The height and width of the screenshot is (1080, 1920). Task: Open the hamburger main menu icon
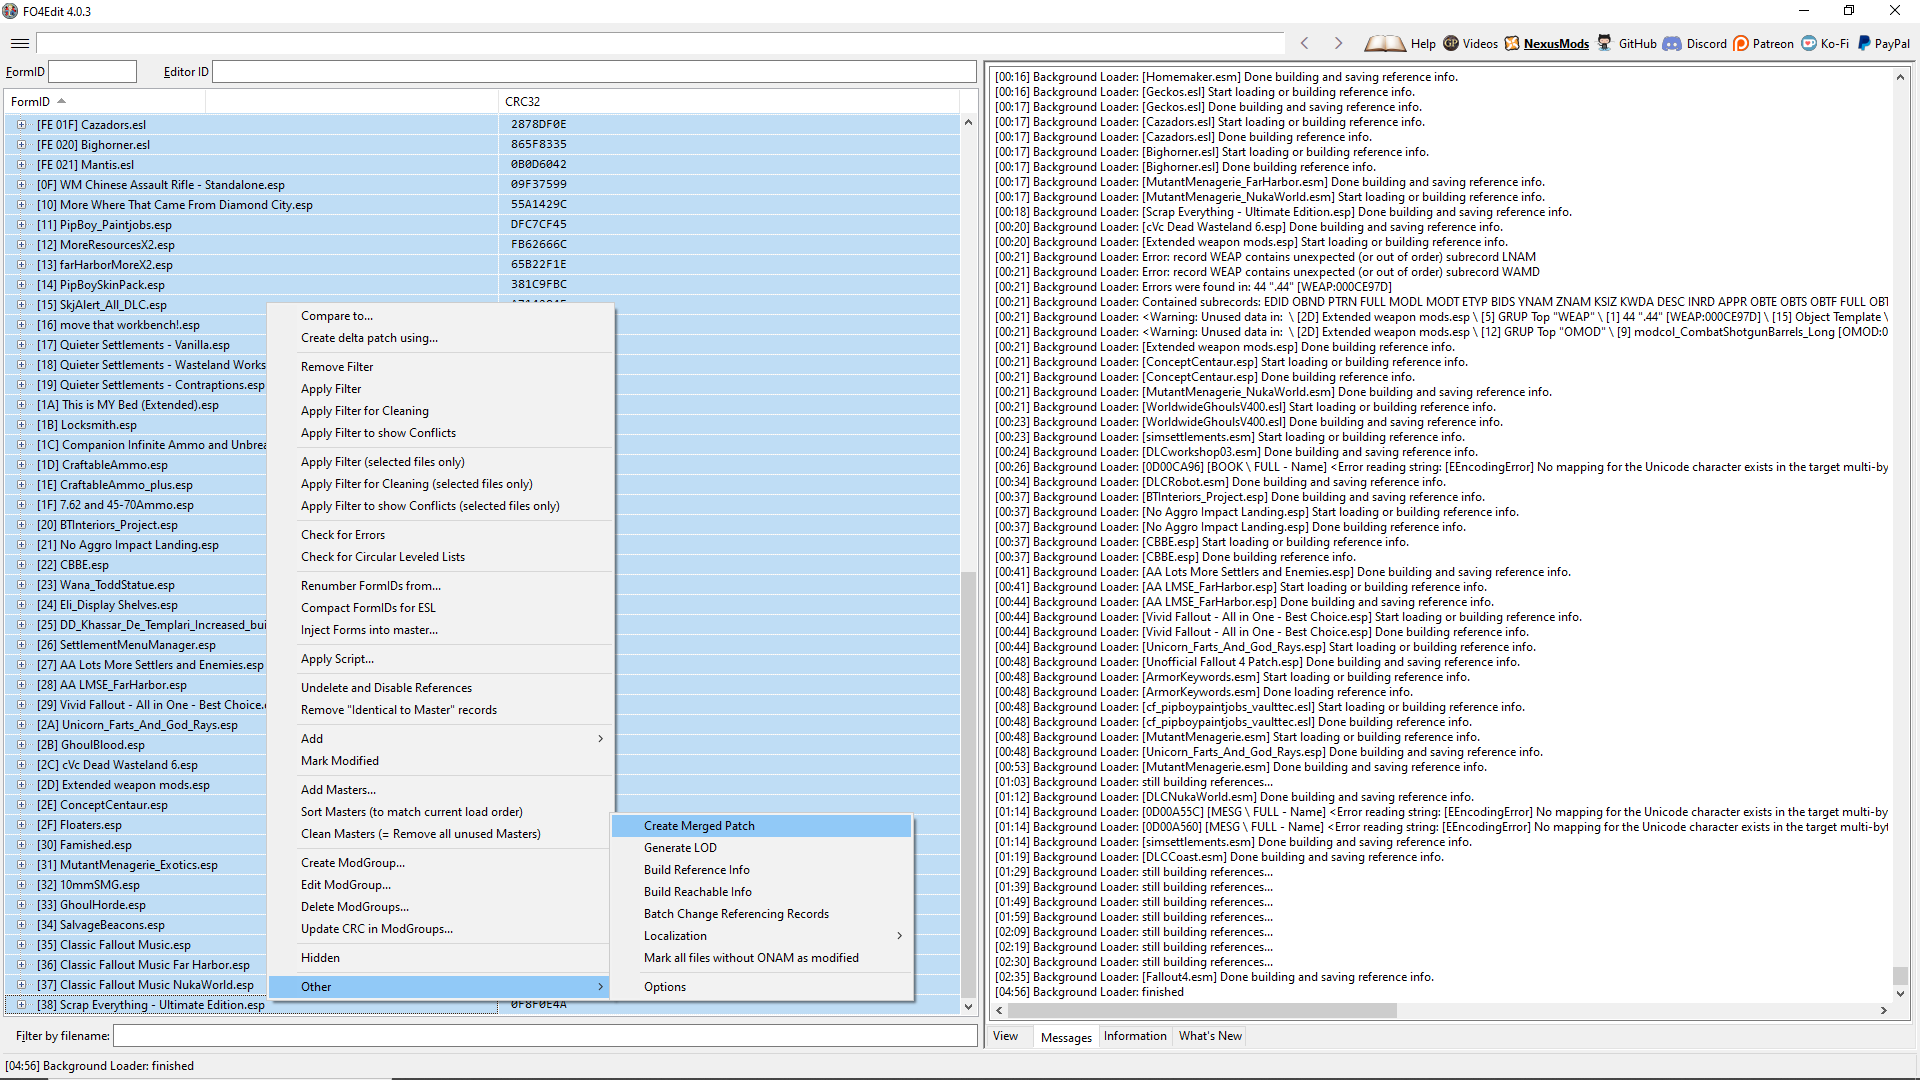[x=19, y=43]
